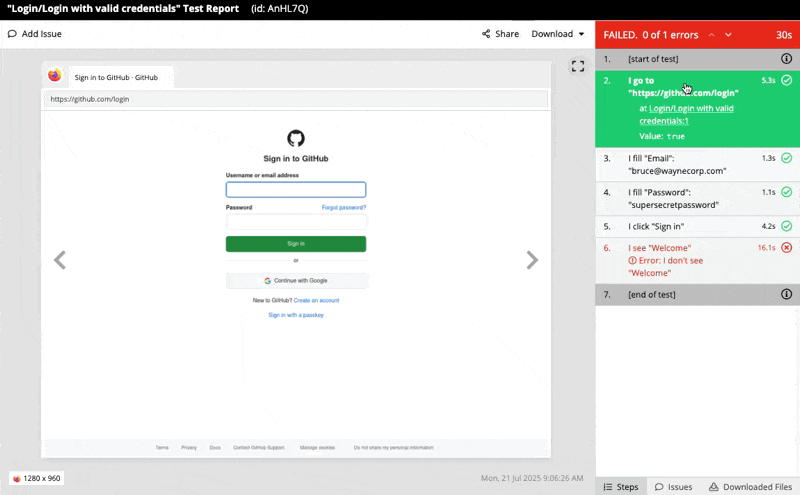Click Sign in with a passkey link
This screenshot has width=800, height=495.
(296, 315)
